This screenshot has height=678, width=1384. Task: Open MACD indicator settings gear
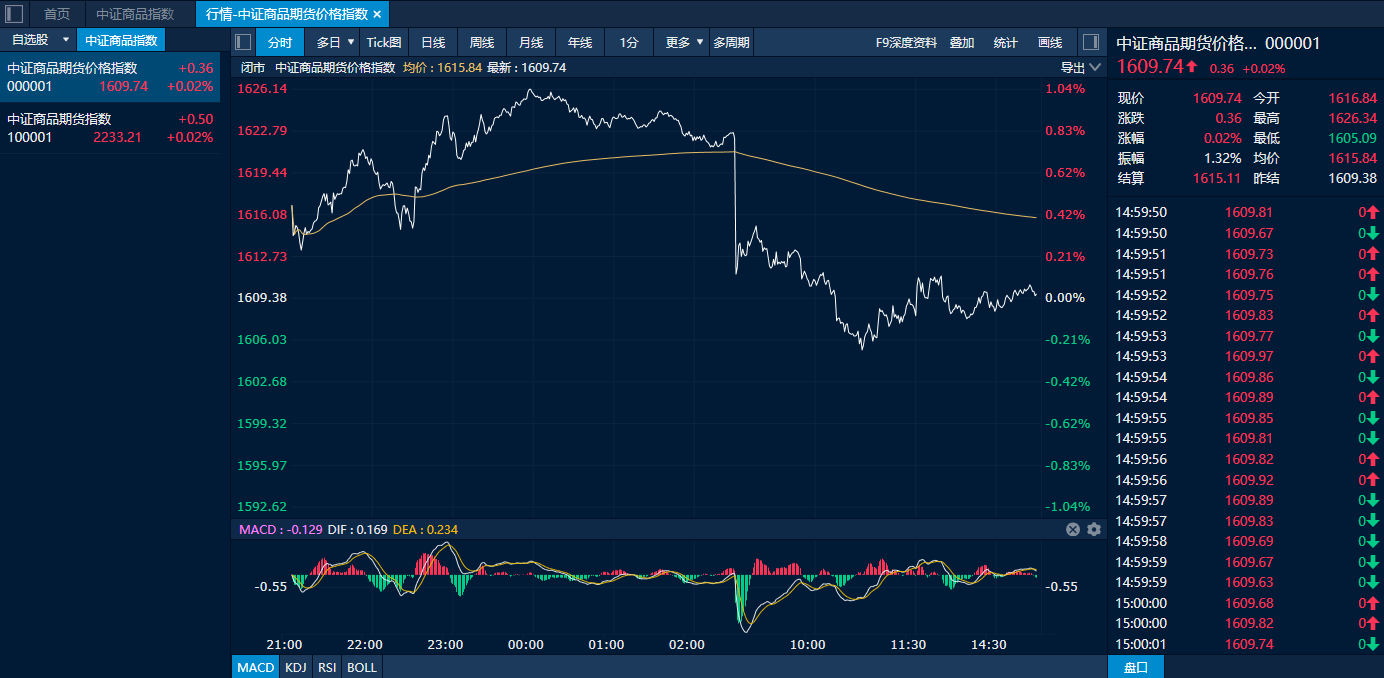(1094, 529)
